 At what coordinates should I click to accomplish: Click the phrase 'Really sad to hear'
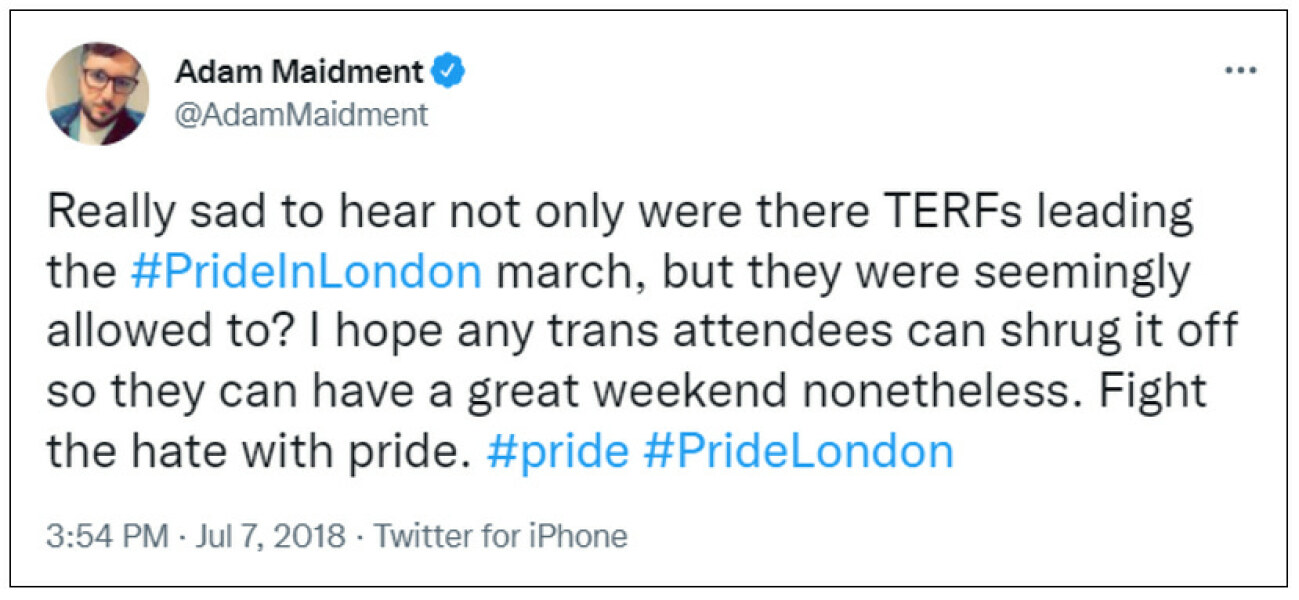[x=224, y=213]
